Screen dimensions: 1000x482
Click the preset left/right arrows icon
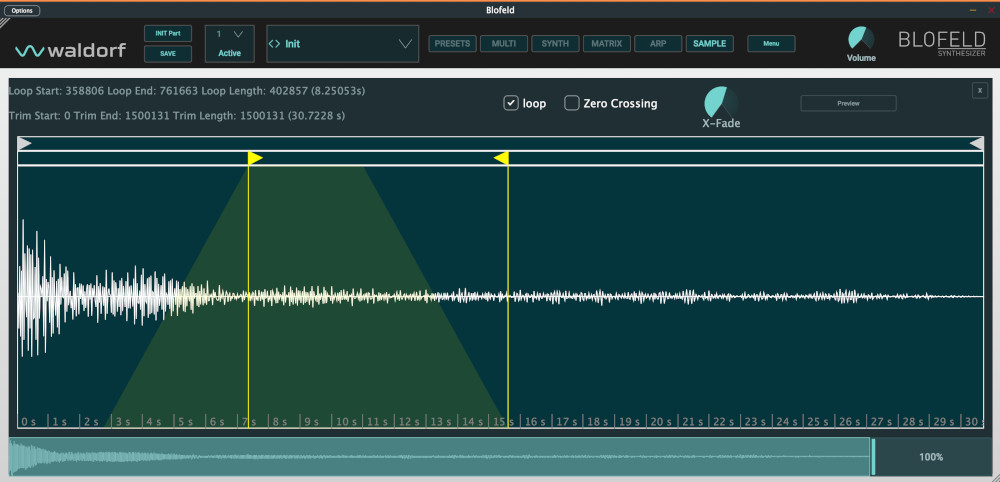click(275, 44)
